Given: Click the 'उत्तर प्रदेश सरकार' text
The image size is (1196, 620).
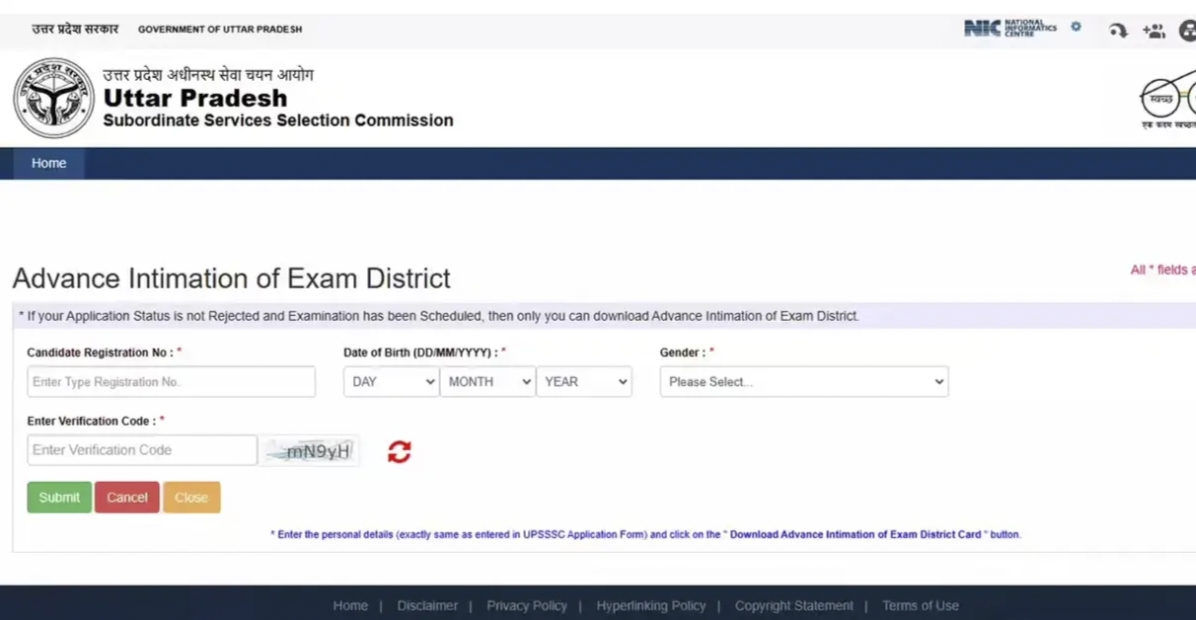Looking at the screenshot, I should 75,29.
